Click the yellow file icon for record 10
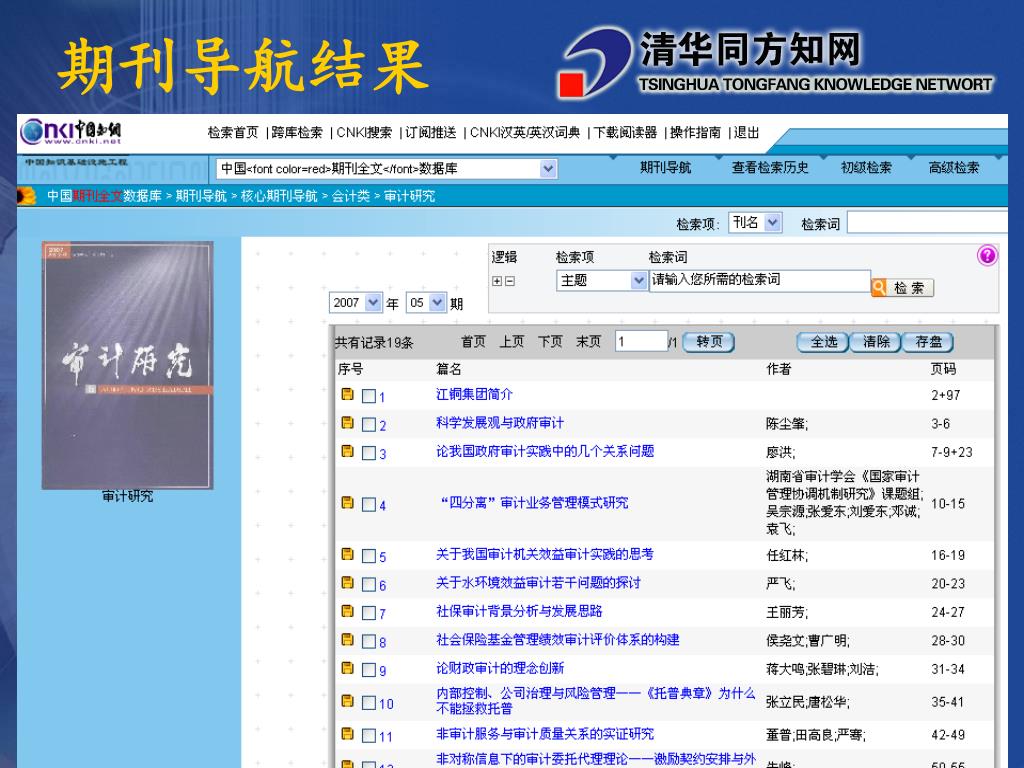The width and height of the screenshot is (1024, 768). point(347,701)
